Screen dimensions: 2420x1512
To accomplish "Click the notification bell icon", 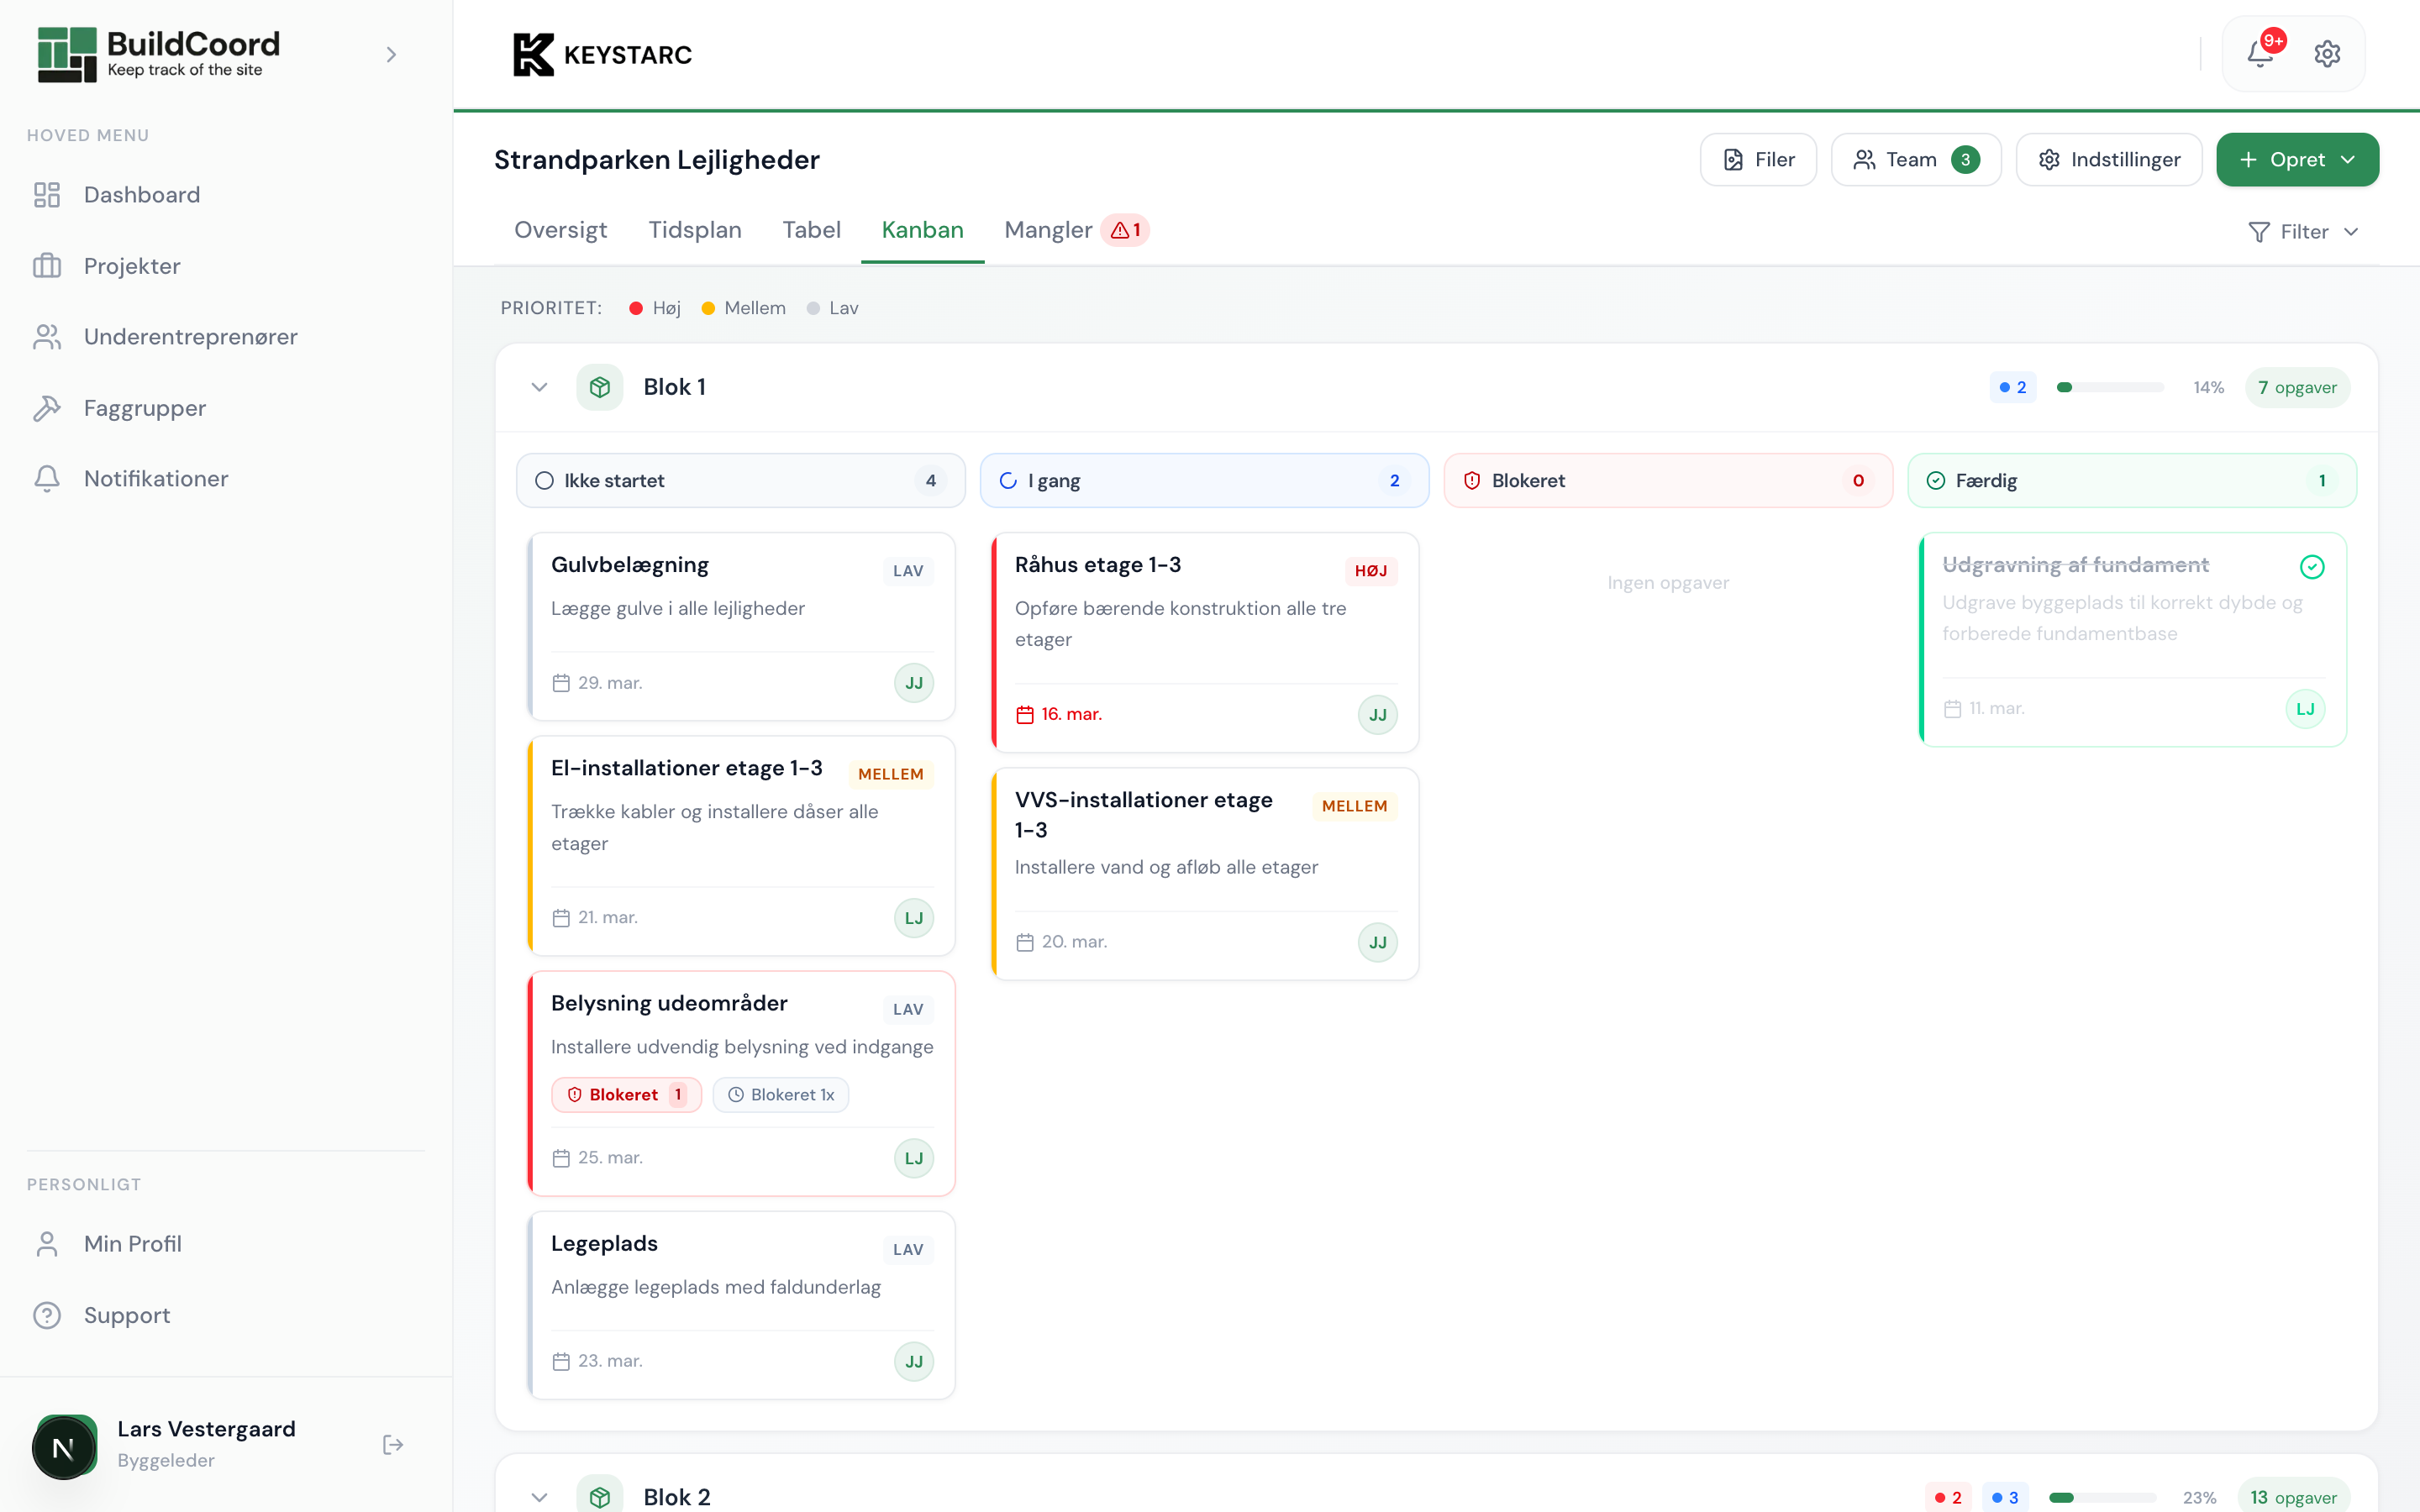I will [2260, 54].
